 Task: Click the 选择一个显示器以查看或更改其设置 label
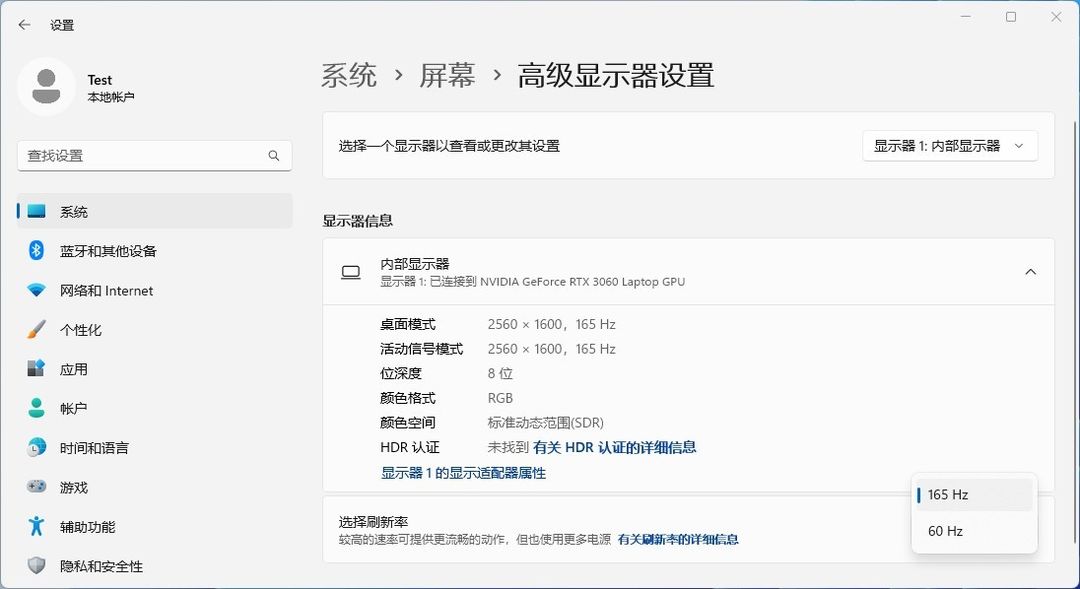[449, 146]
